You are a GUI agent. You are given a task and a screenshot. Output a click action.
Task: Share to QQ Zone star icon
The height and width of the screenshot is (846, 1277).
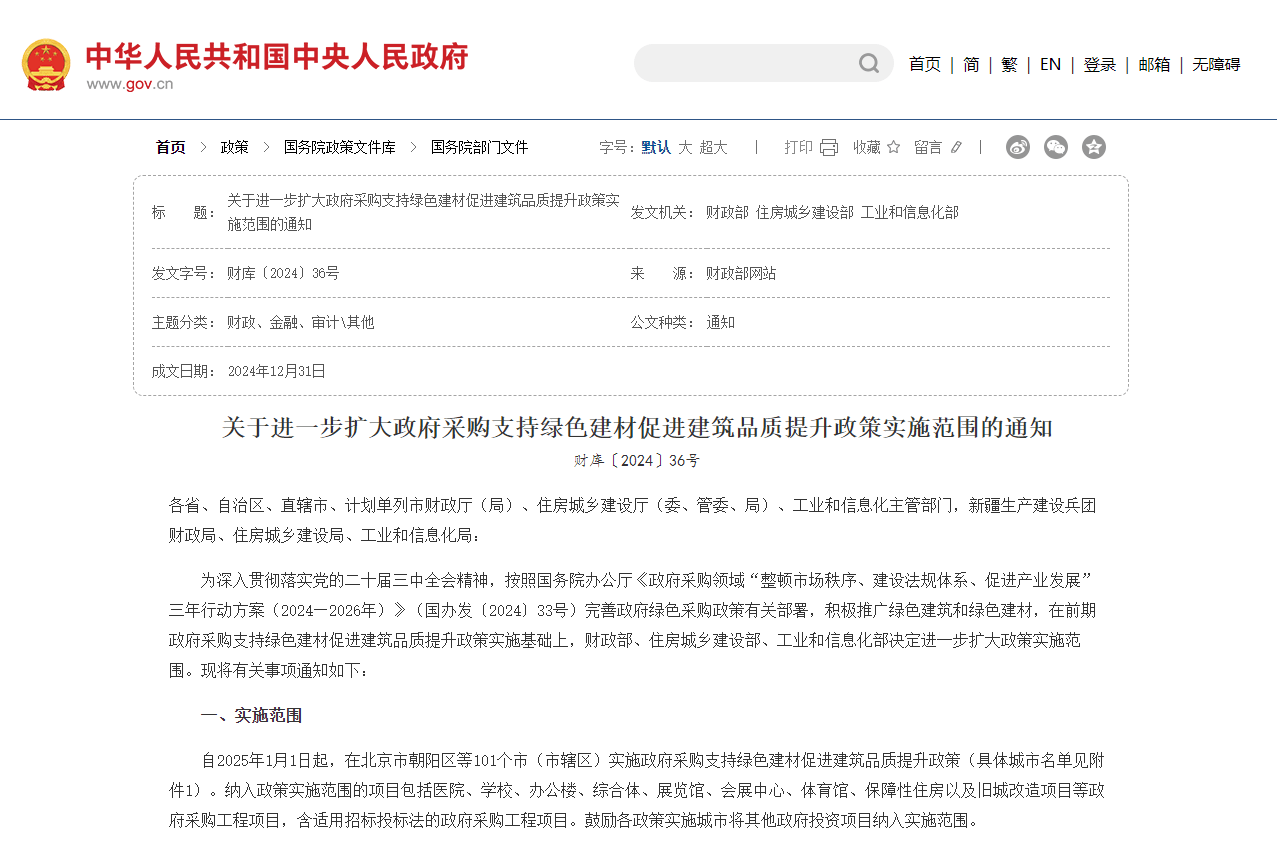pyautogui.click(x=1094, y=147)
